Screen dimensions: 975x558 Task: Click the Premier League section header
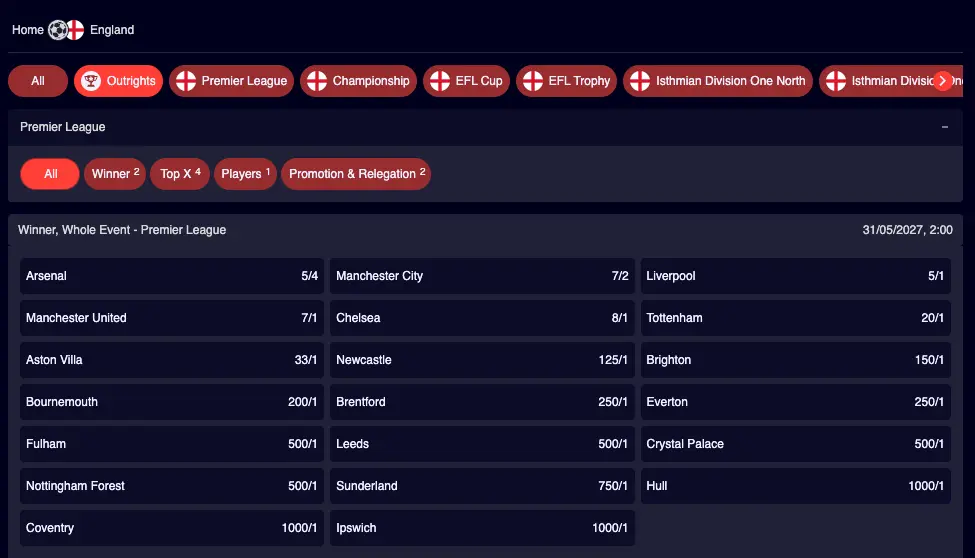click(485, 127)
